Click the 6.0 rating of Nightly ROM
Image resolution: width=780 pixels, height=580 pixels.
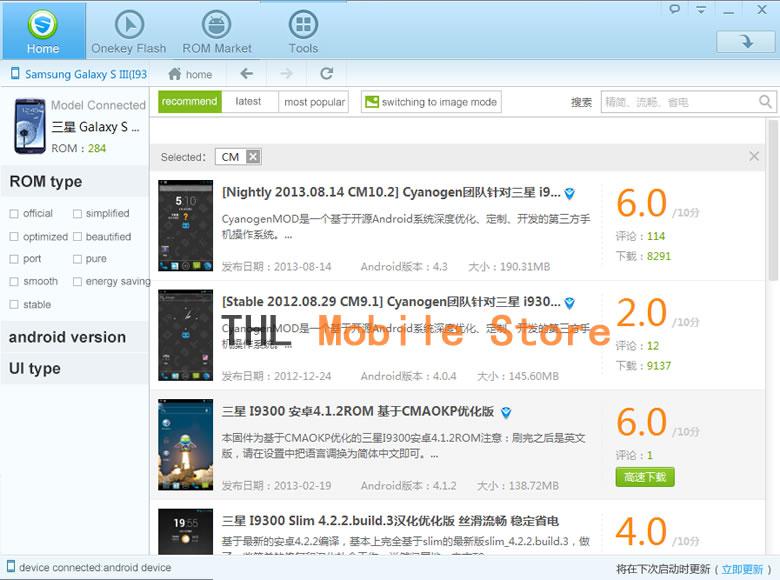[641, 203]
